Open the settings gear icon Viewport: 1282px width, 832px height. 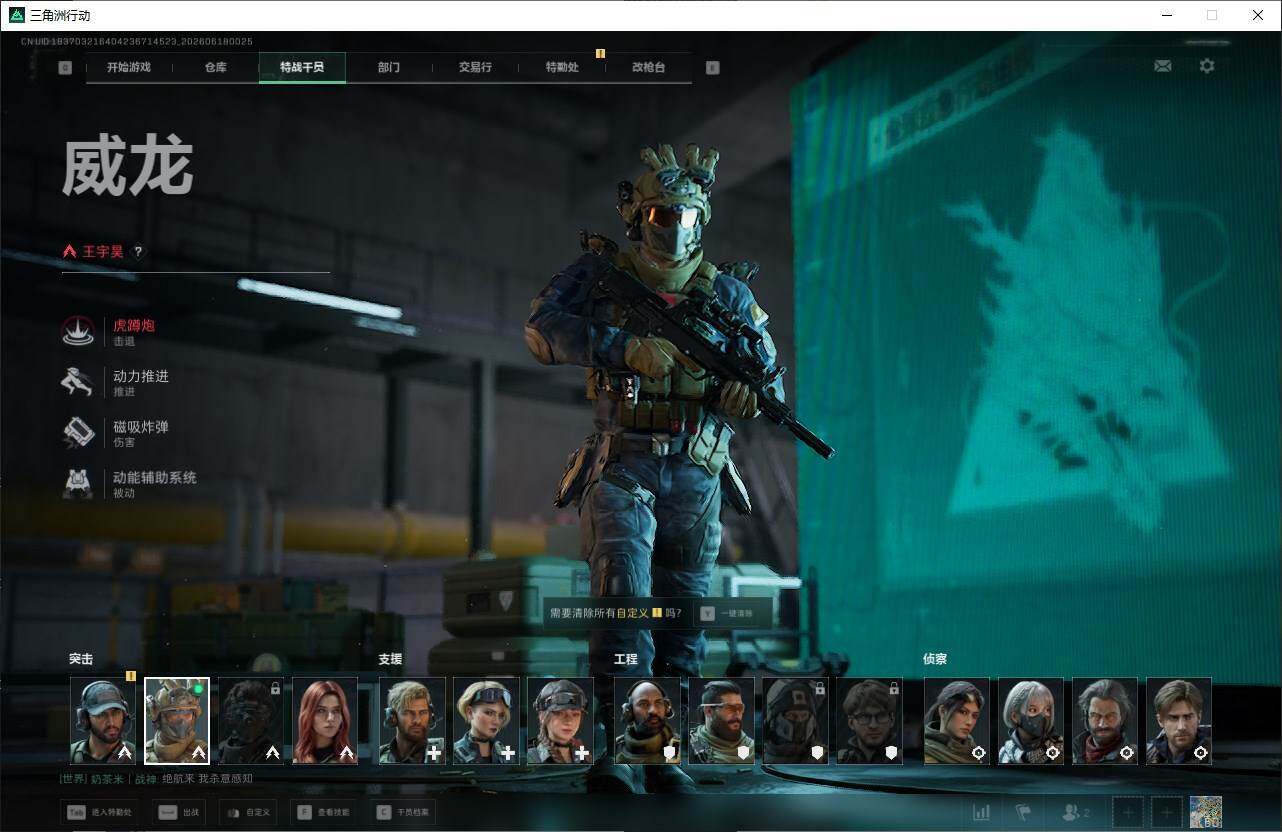(1207, 66)
